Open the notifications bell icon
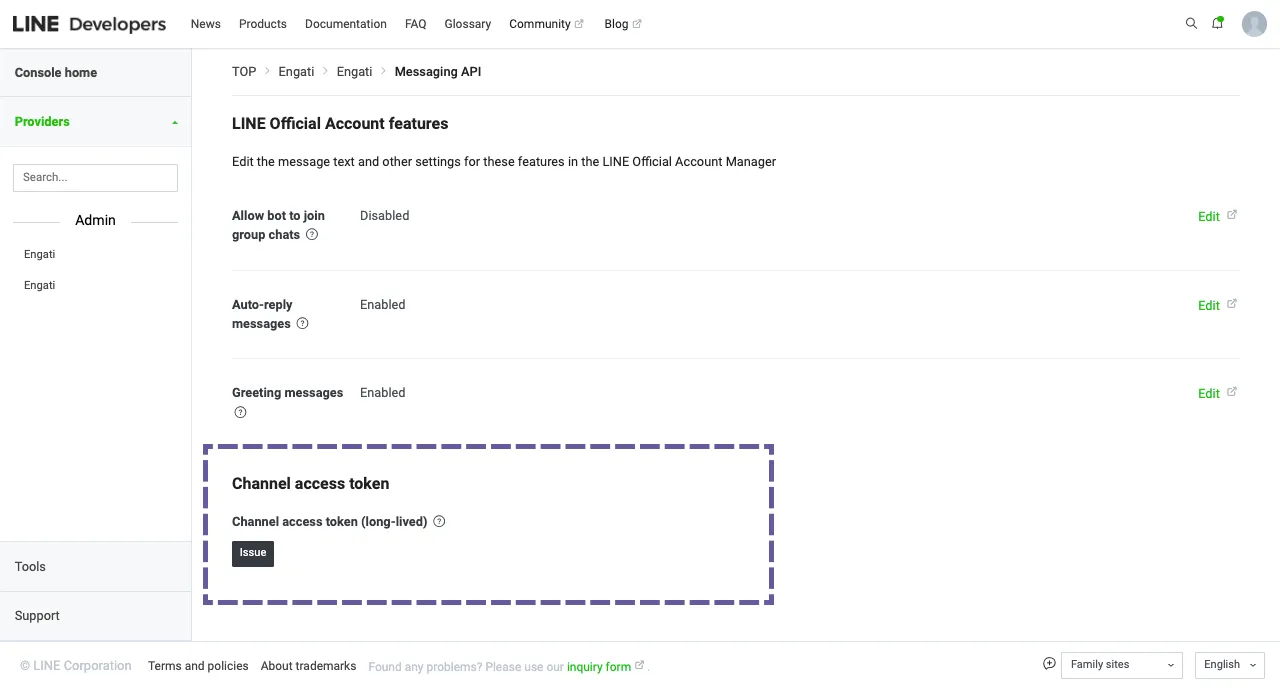Image resolution: width=1280 pixels, height=689 pixels. click(1218, 23)
